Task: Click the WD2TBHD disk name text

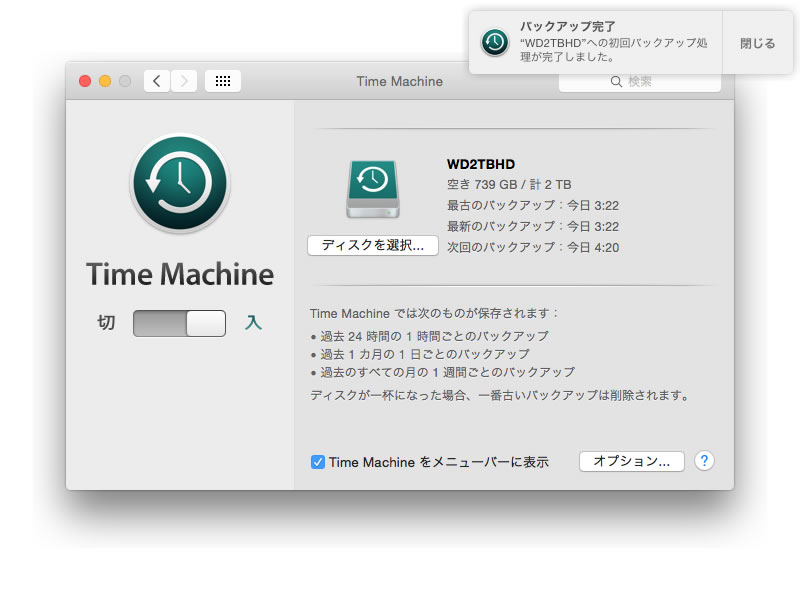Action: [481, 164]
